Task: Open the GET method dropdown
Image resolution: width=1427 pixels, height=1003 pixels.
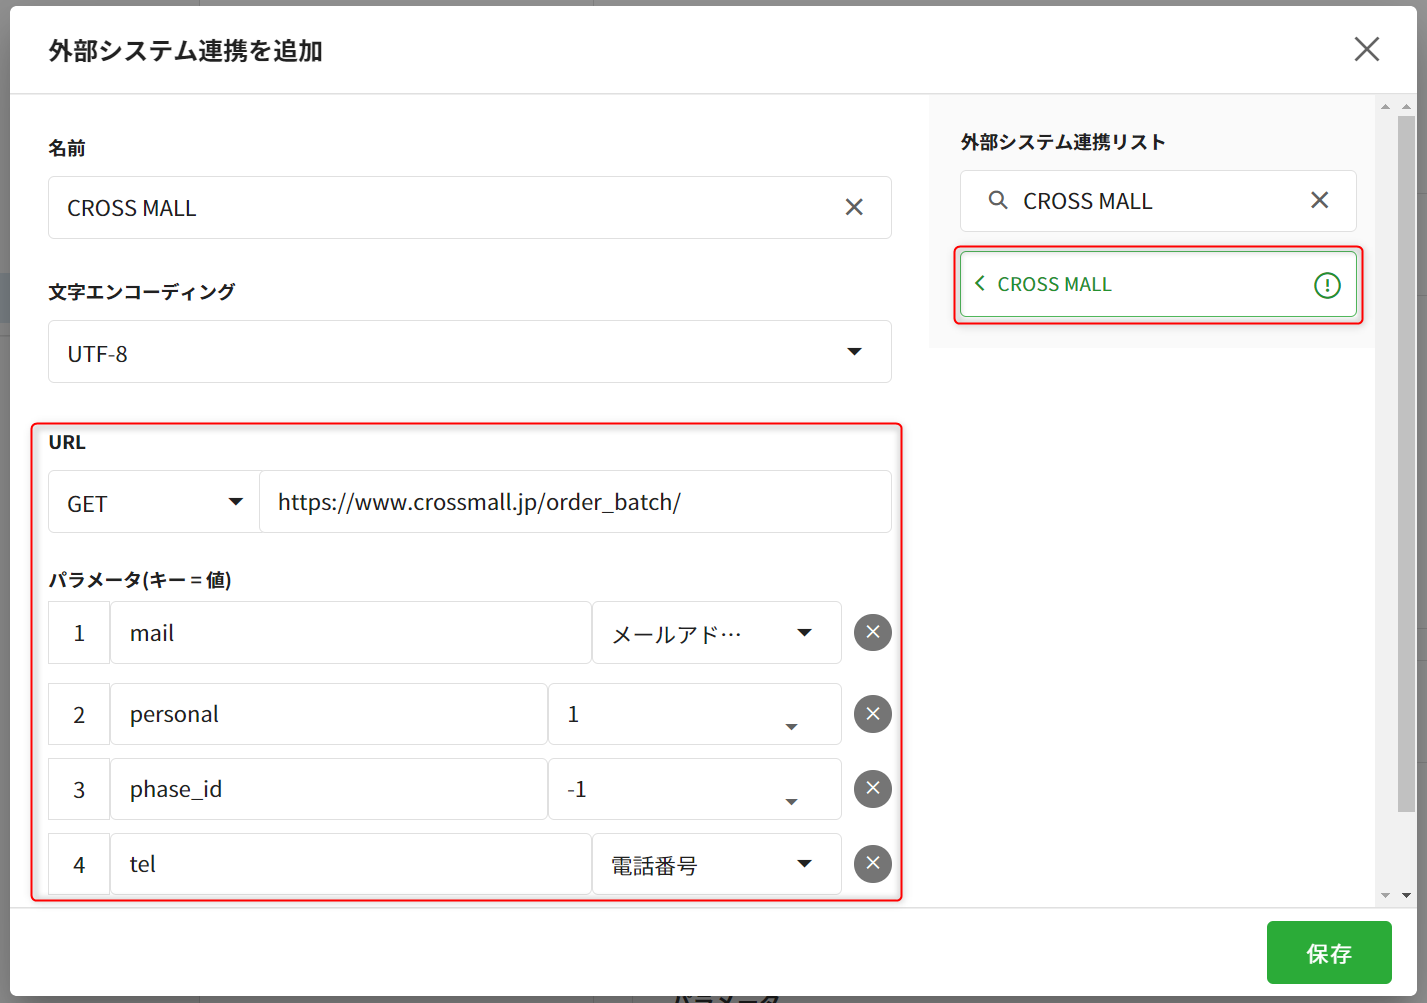Action: coord(154,502)
